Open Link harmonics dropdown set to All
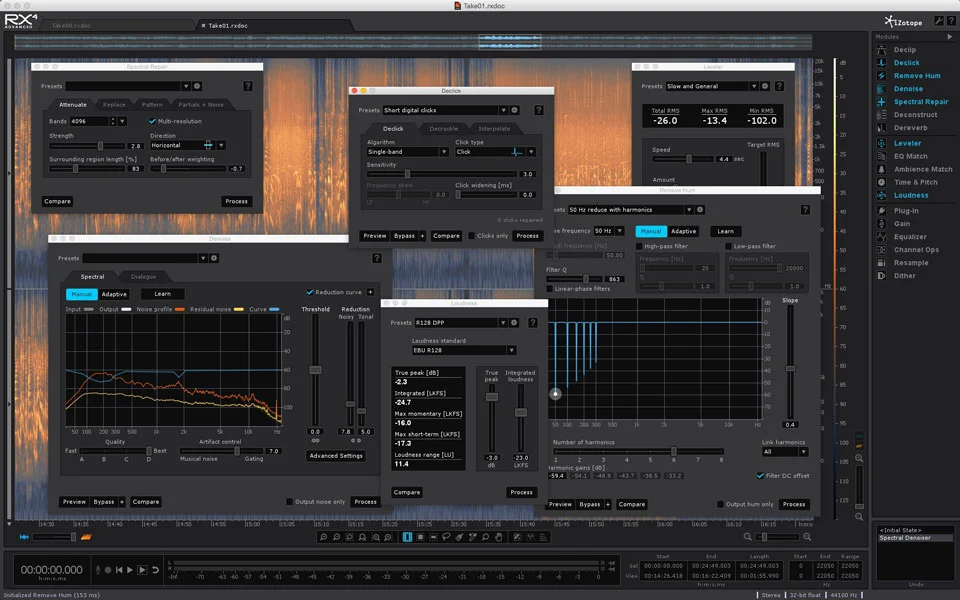This screenshot has height=600, width=960. click(x=785, y=452)
